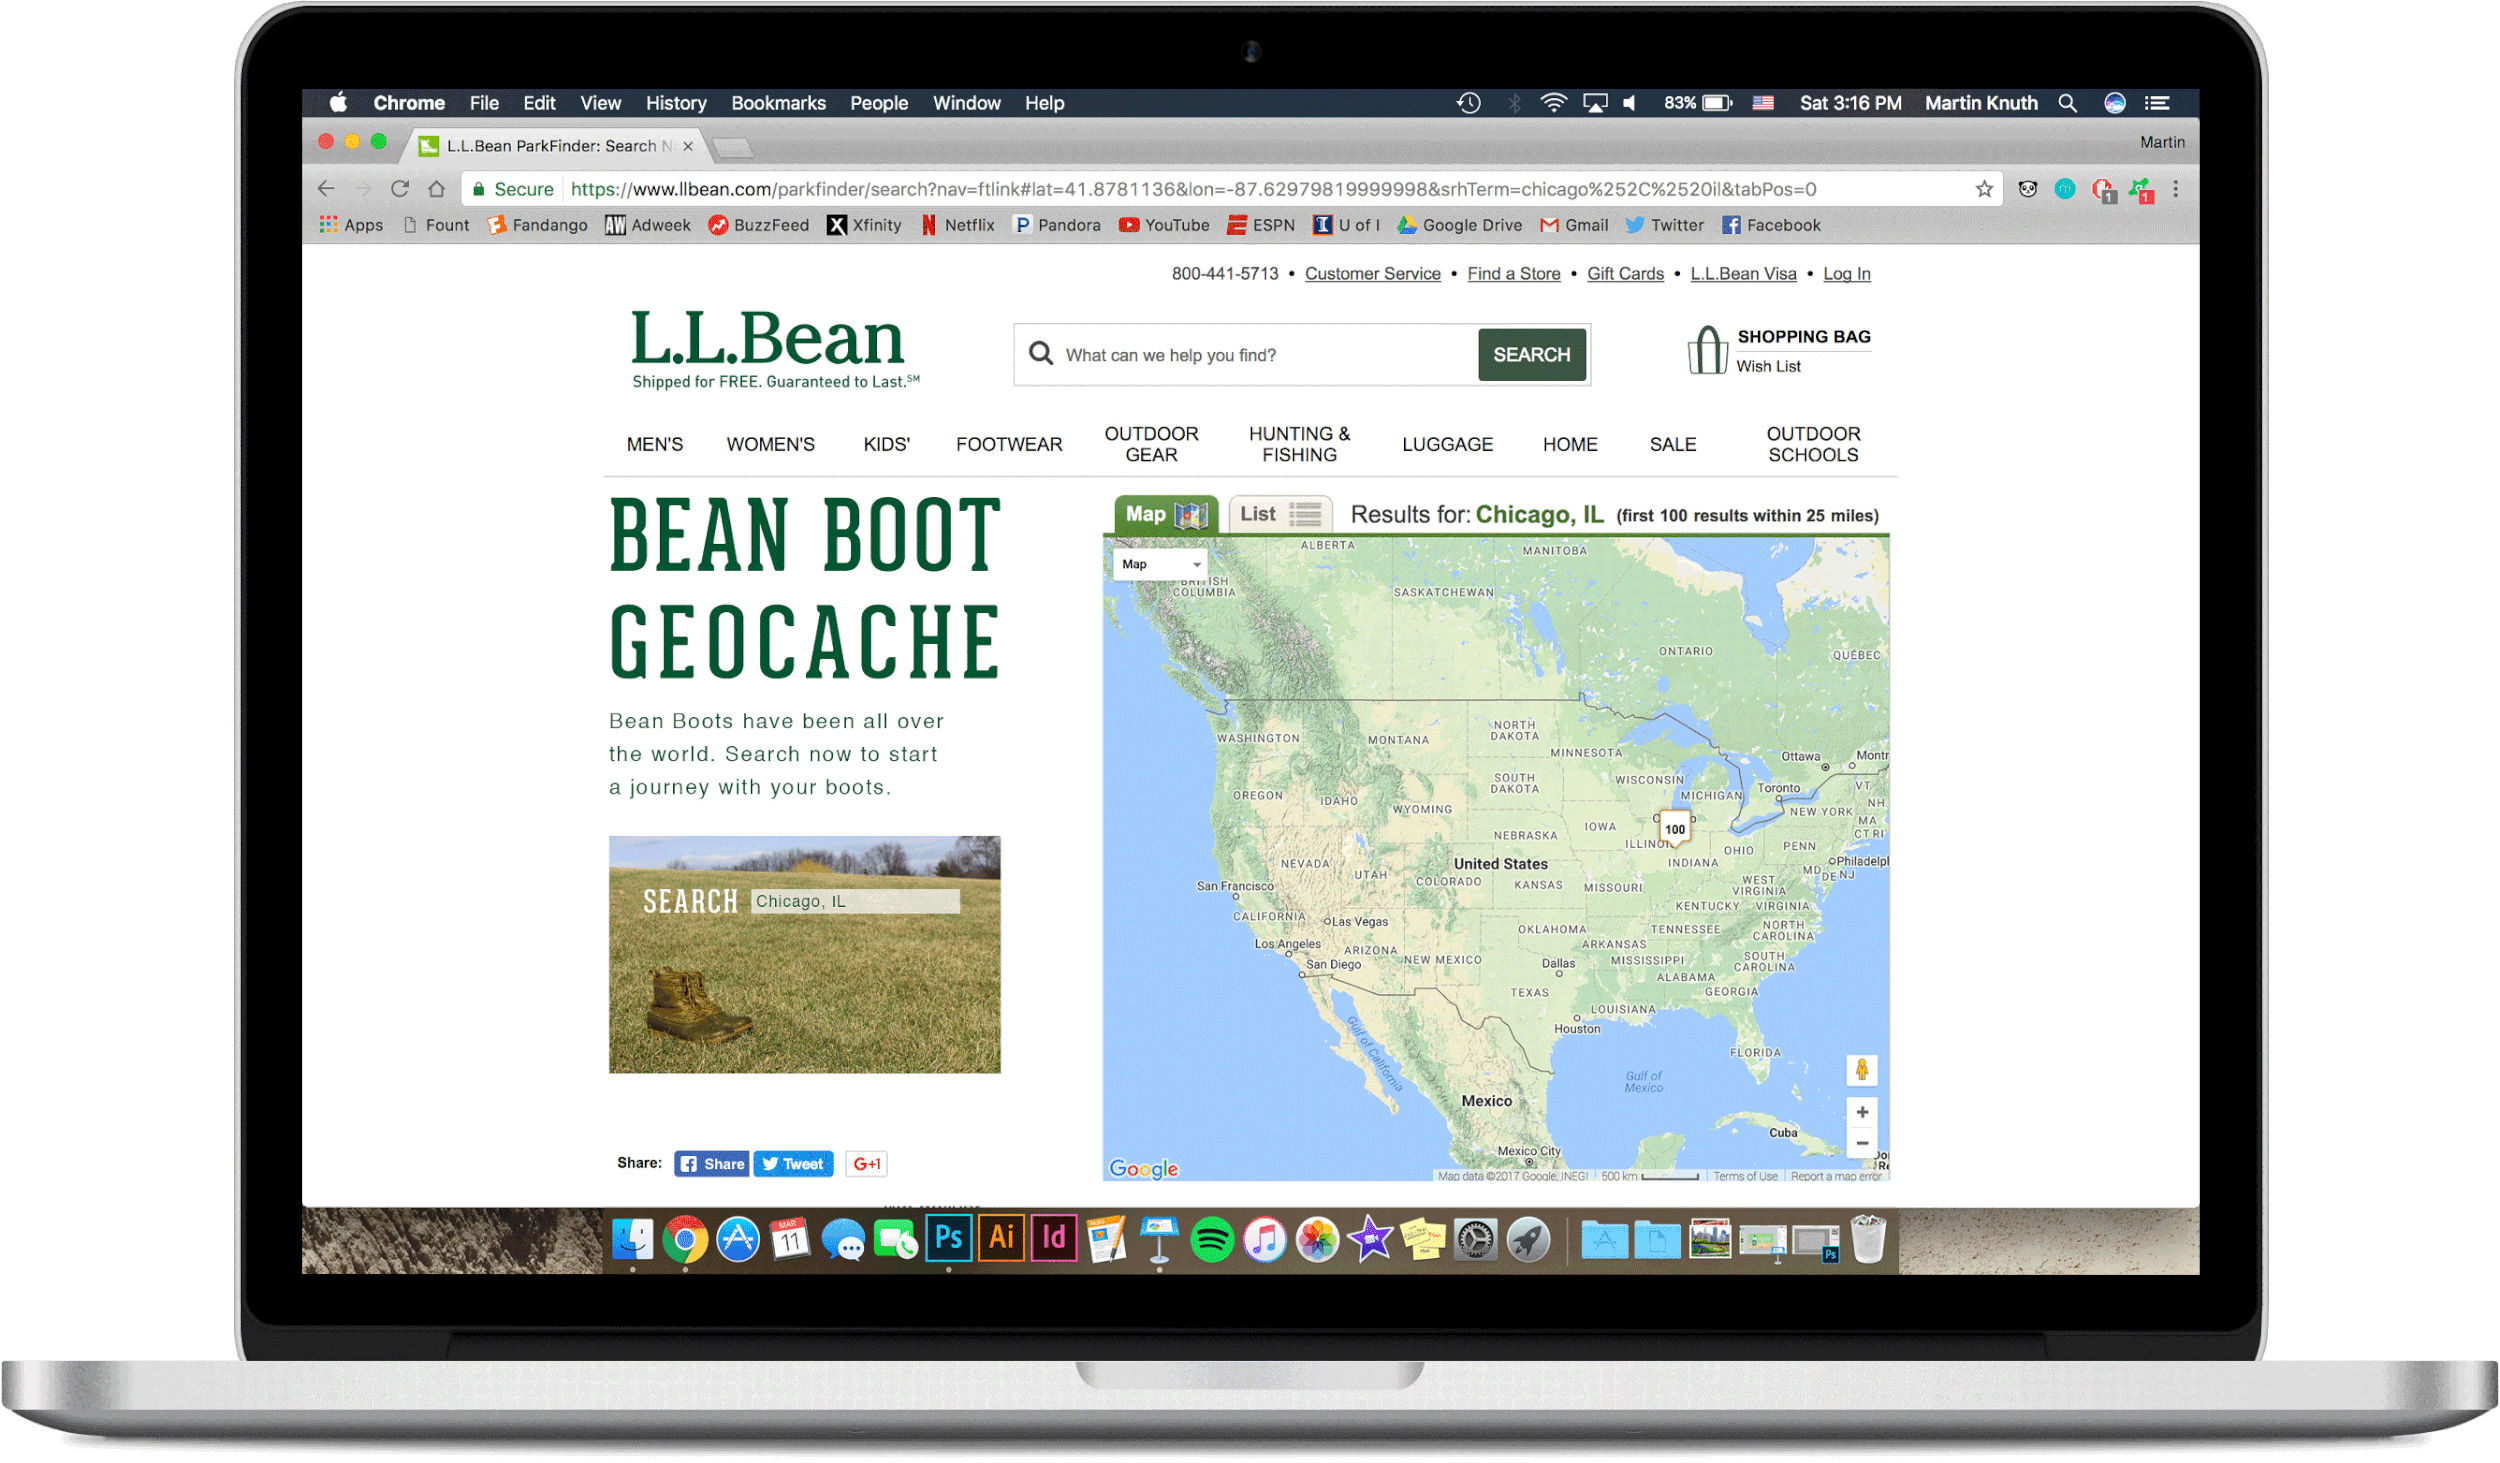Click the Chrome address bar URL
2500x1463 pixels.
coord(1193,189)
